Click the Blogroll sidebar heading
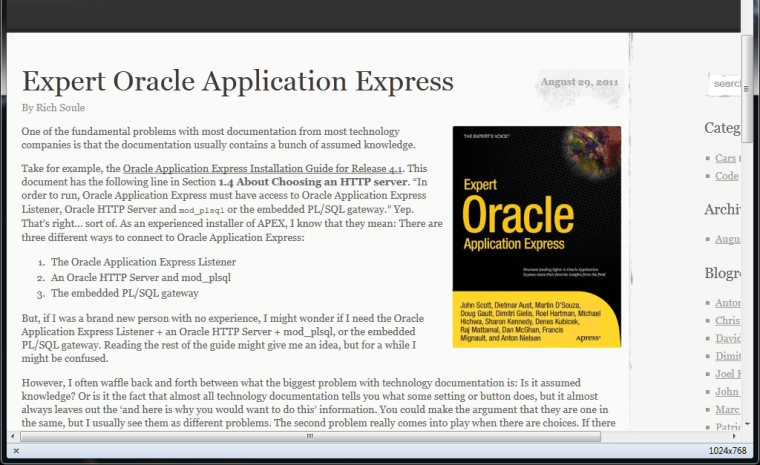760x465 pixels. (x=722, y=273)
